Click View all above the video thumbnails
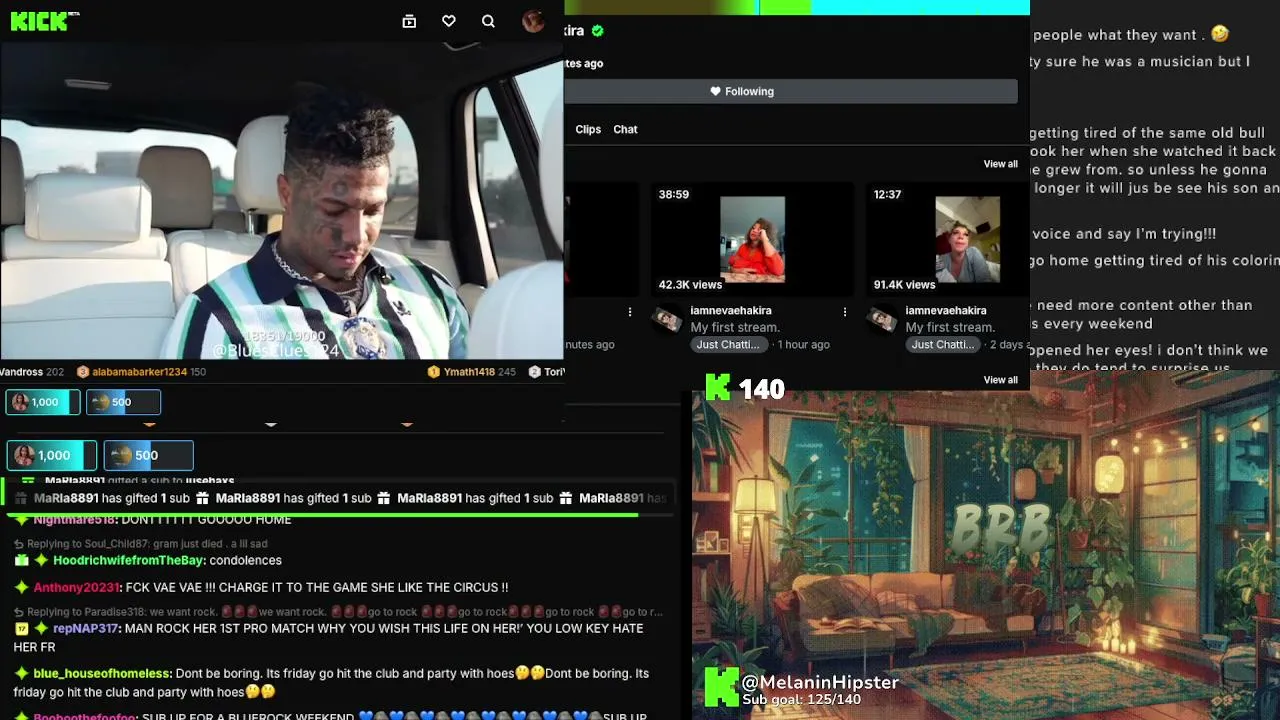This screenshot has width=1280, height=720. [x=1000, y=164]
